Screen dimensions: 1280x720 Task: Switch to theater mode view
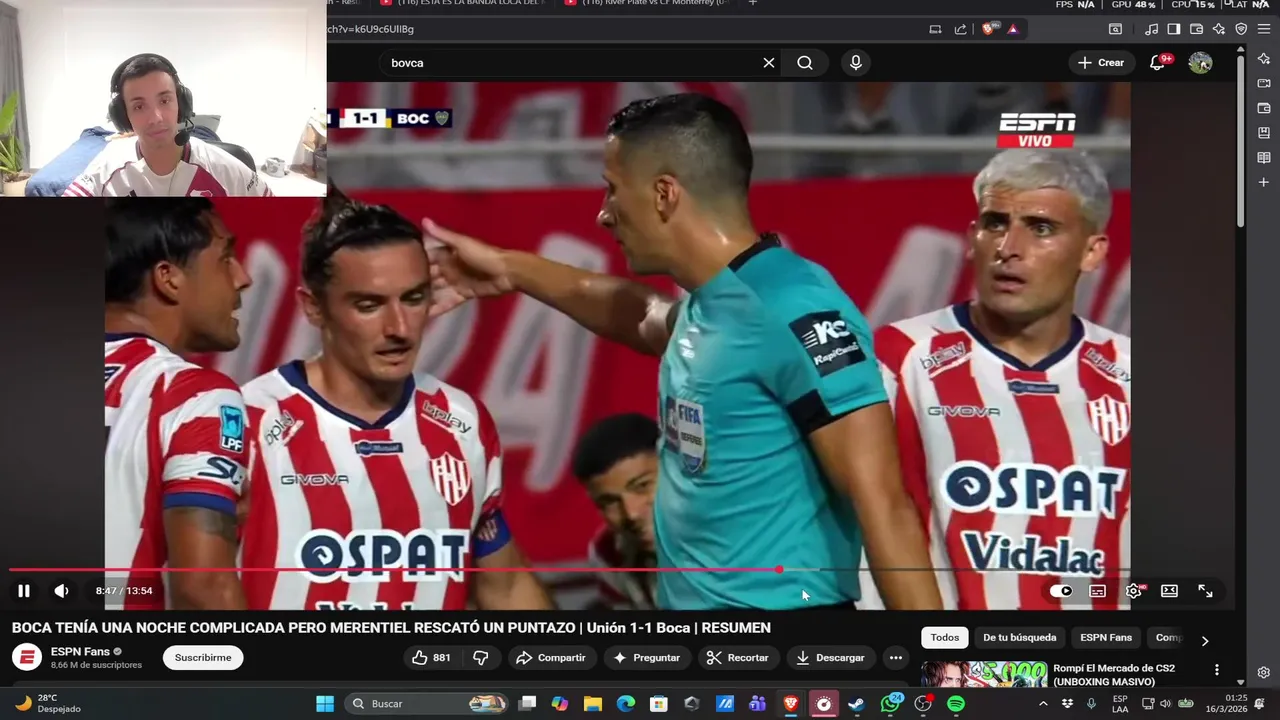pyautogui.click(x=1169, y=591)
